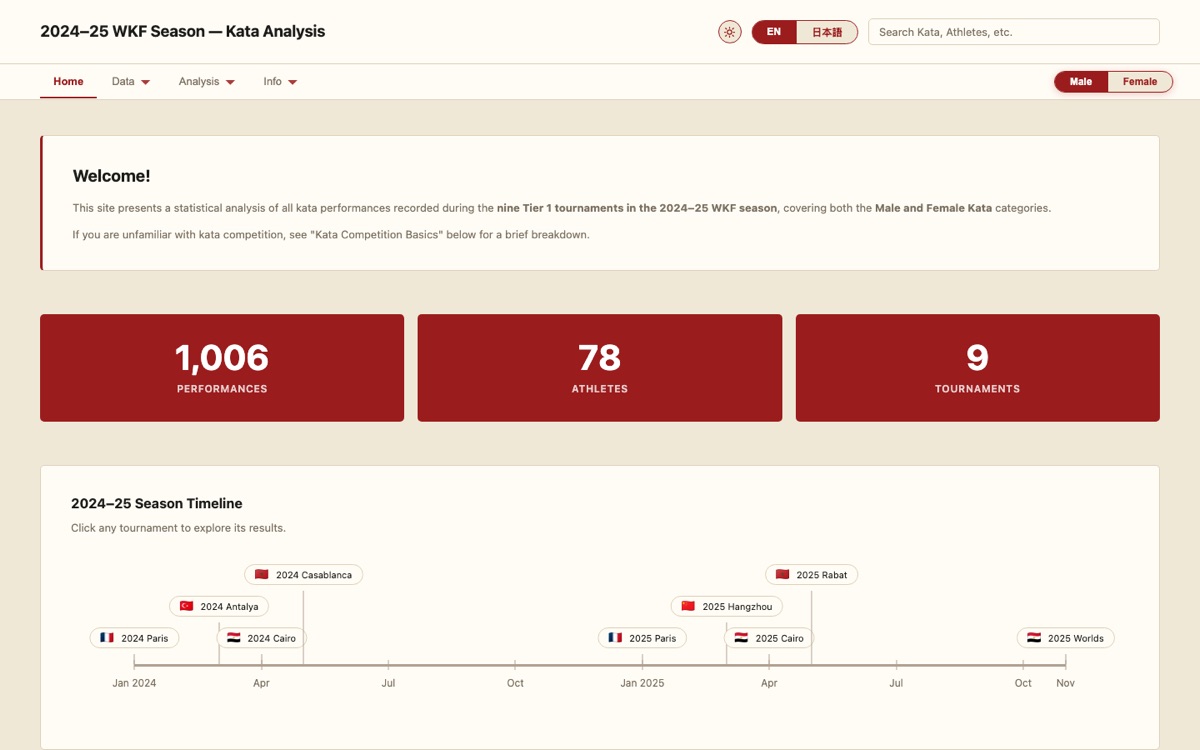Open the 2025 Paris tournament
This screenshot has height=750, width=1200.
tap(642, 638)
